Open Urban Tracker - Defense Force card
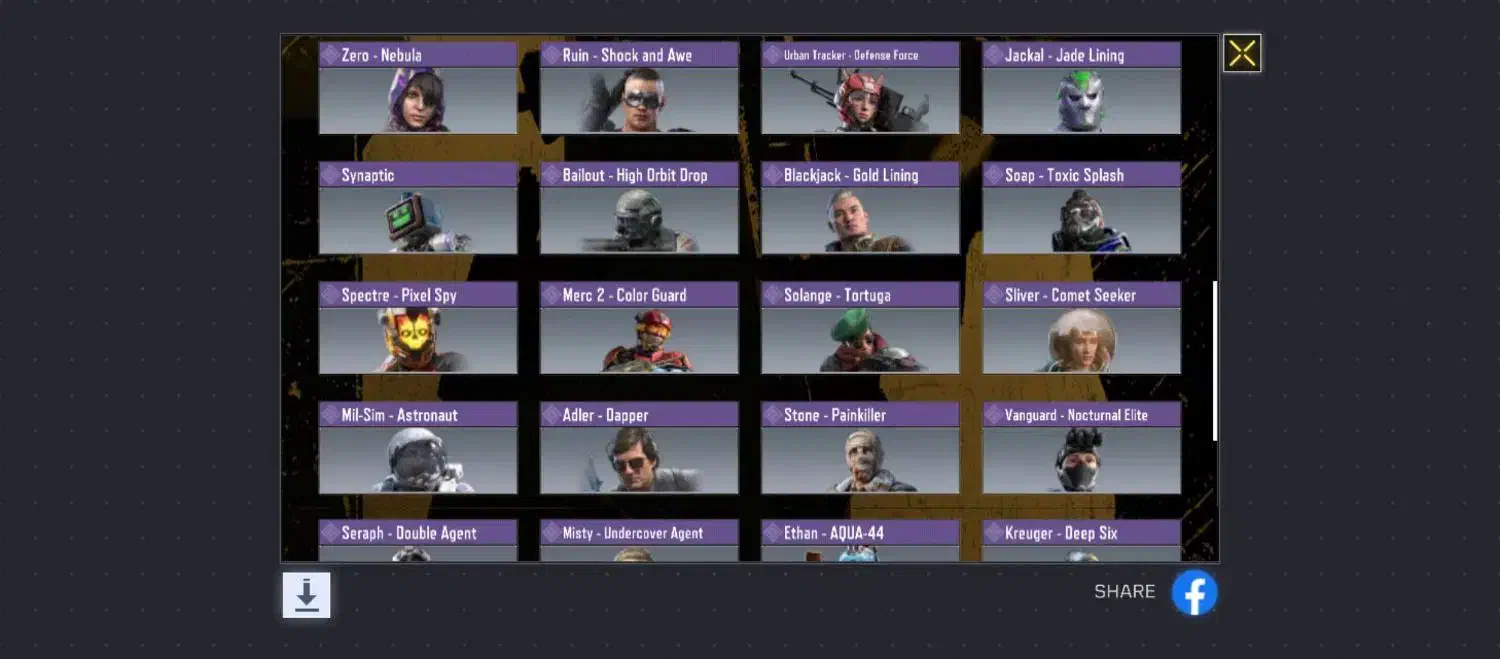 tap(860, 88)
